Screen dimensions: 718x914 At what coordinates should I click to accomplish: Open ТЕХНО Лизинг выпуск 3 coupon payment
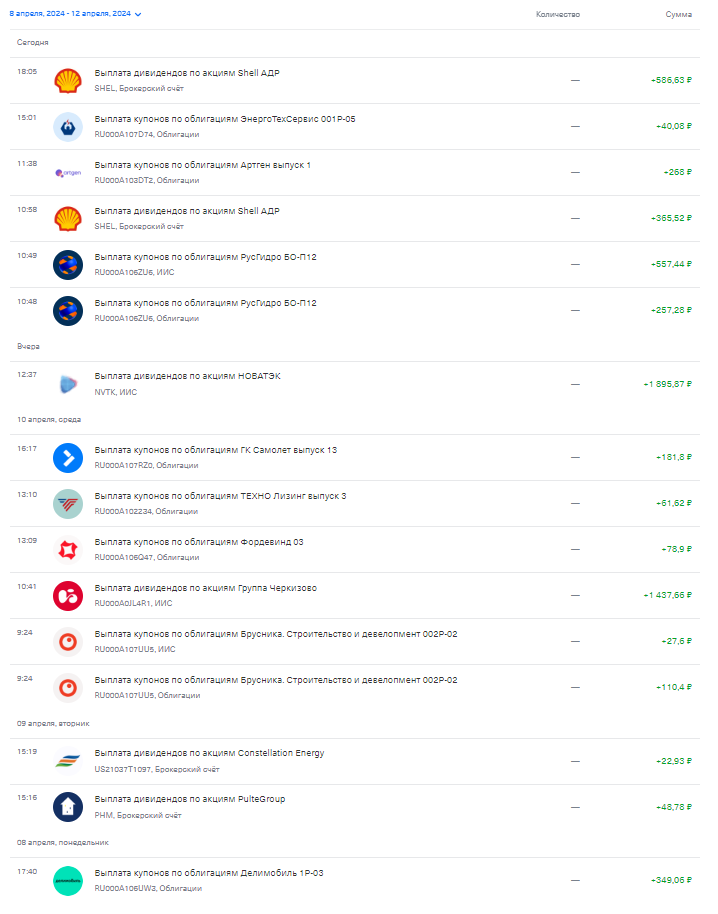coord(355,504)
